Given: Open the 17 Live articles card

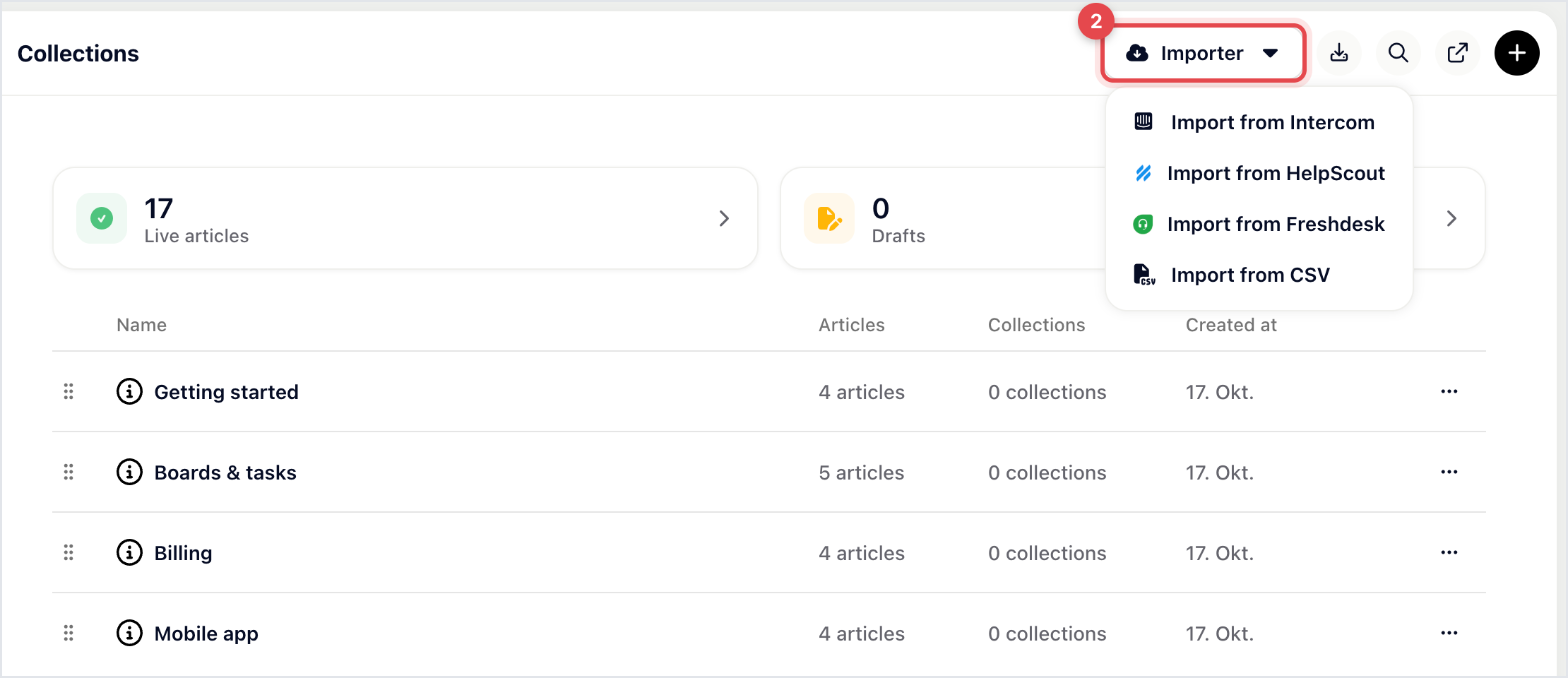Looking at the screenshot, I should coord(405,218).
